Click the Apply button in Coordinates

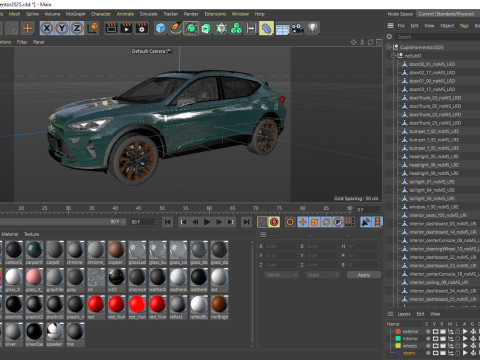pos(364,275)
